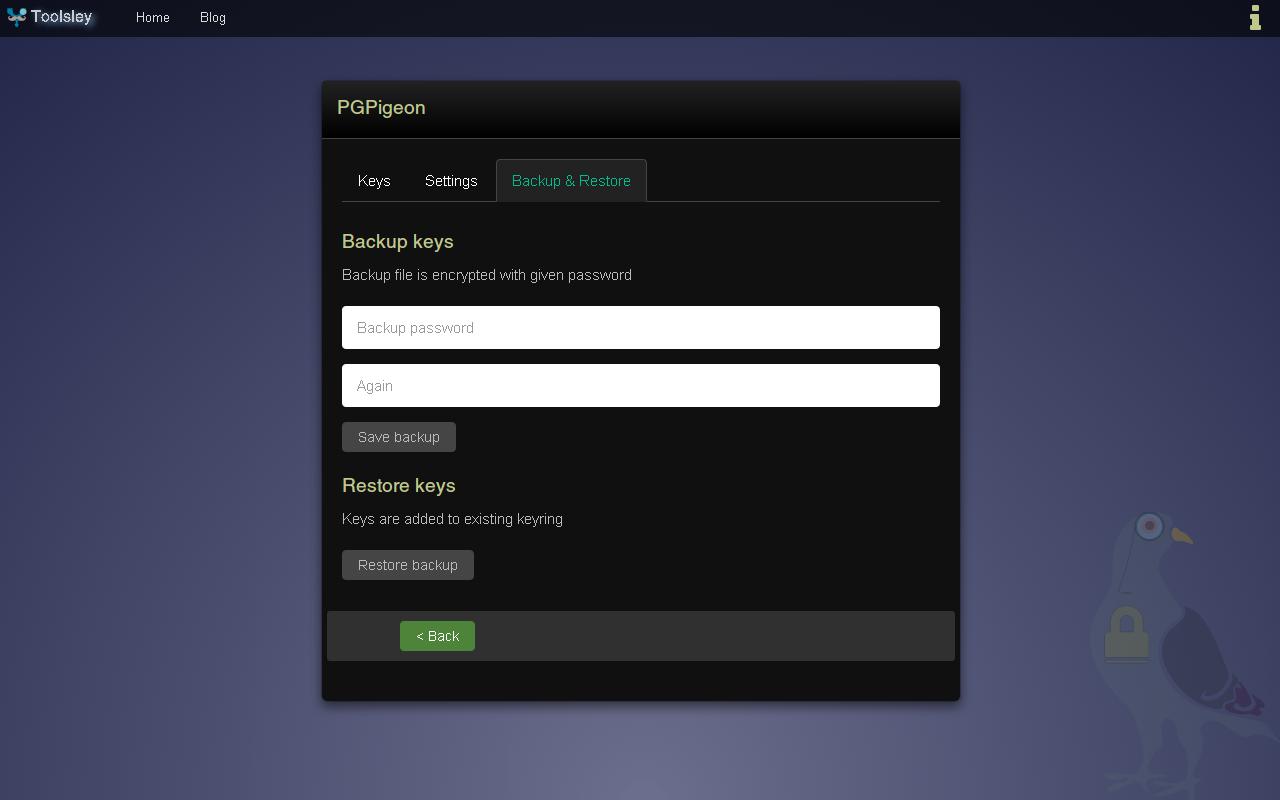
Task: Click the Backup keys heading
Action: pos(398,242)
